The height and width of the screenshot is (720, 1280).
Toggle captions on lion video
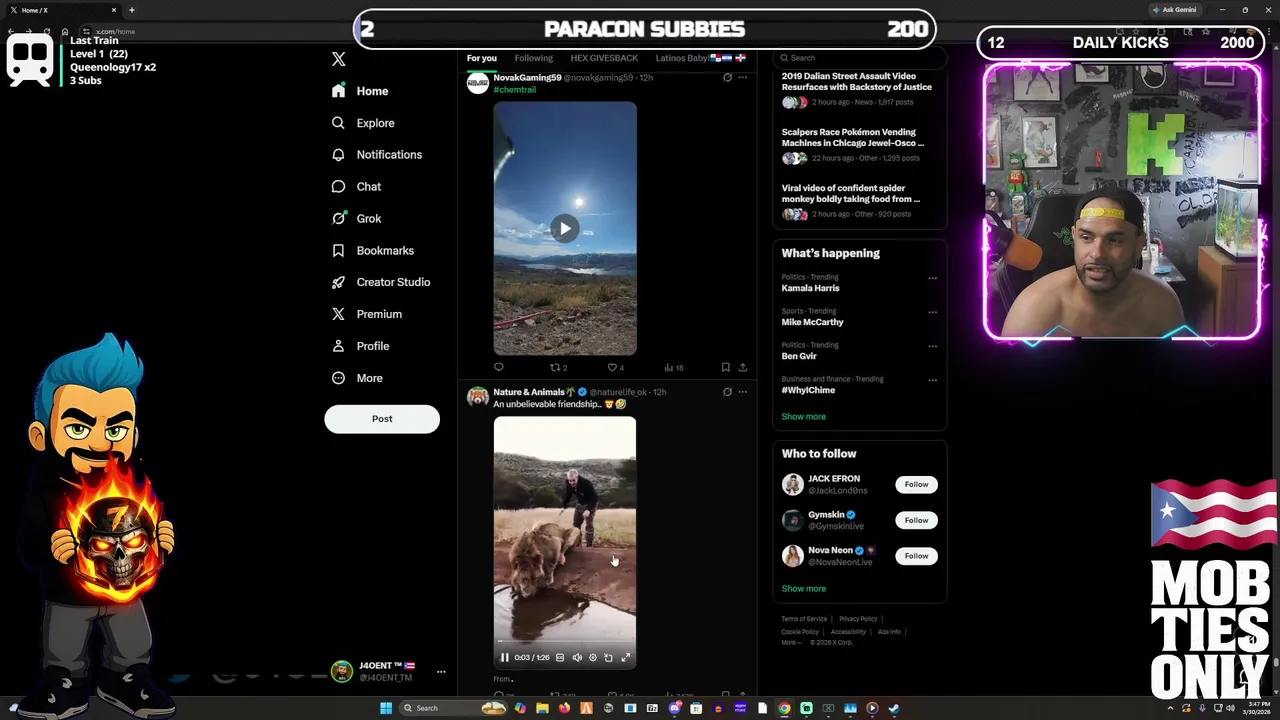tap(560, 658)
